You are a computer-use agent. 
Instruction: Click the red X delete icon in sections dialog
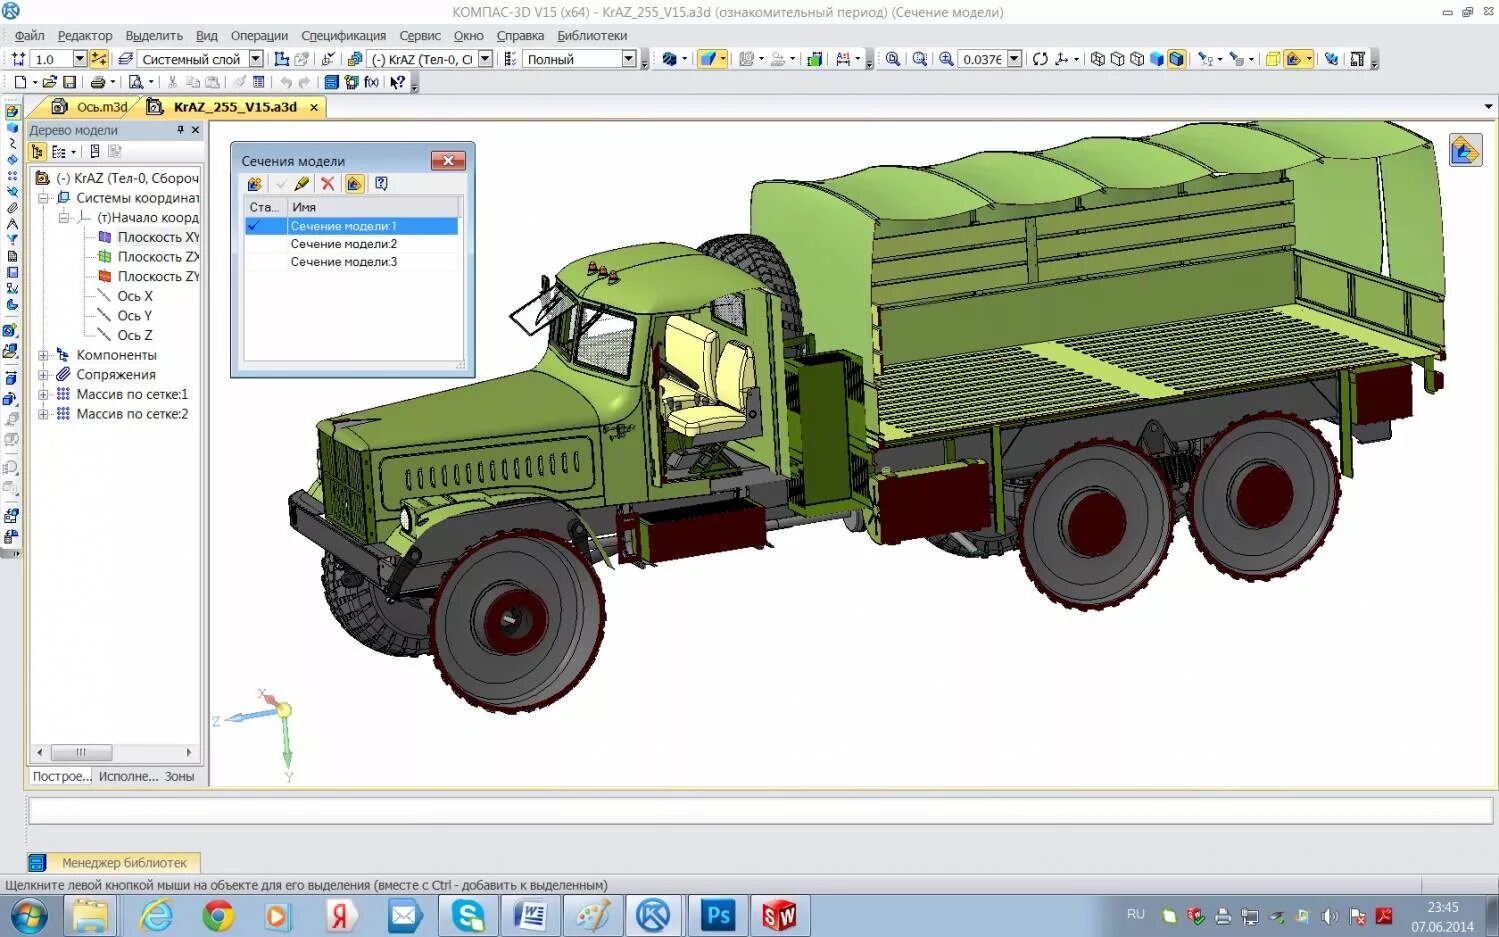pyautogui.click(x=327, y=184)
